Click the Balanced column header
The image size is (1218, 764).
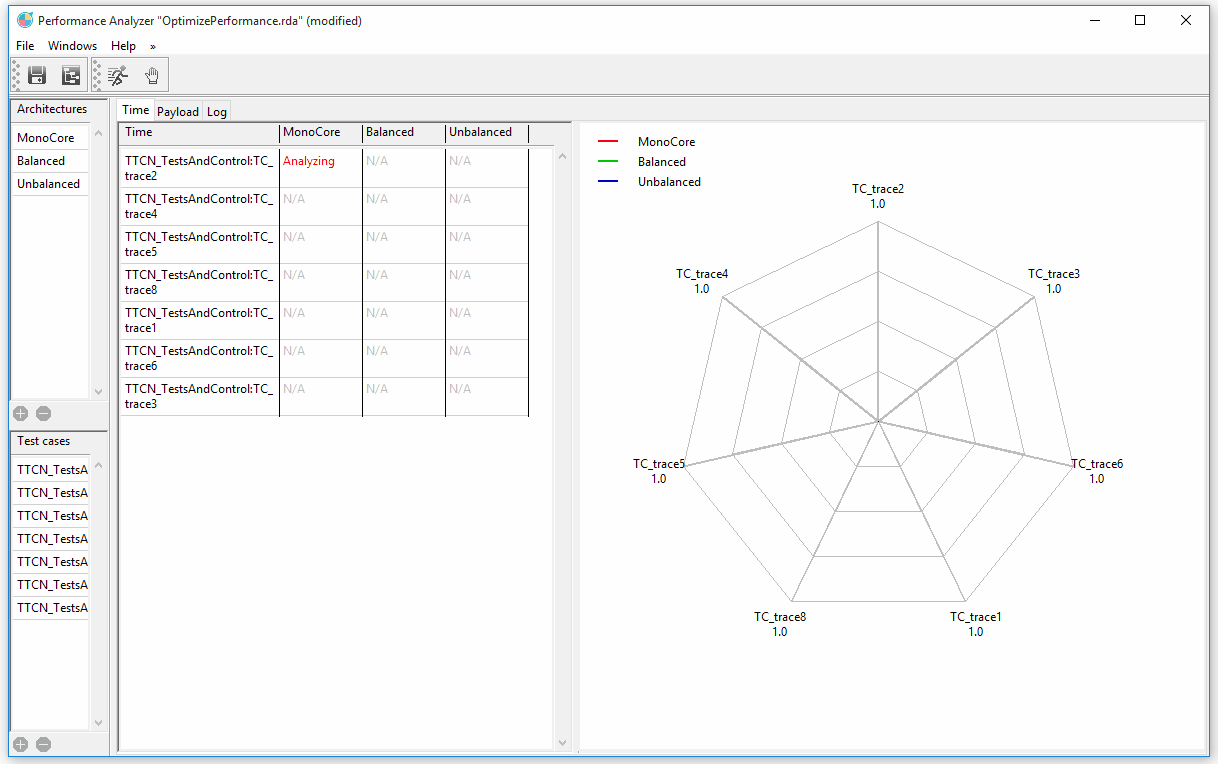pos(390,132)
